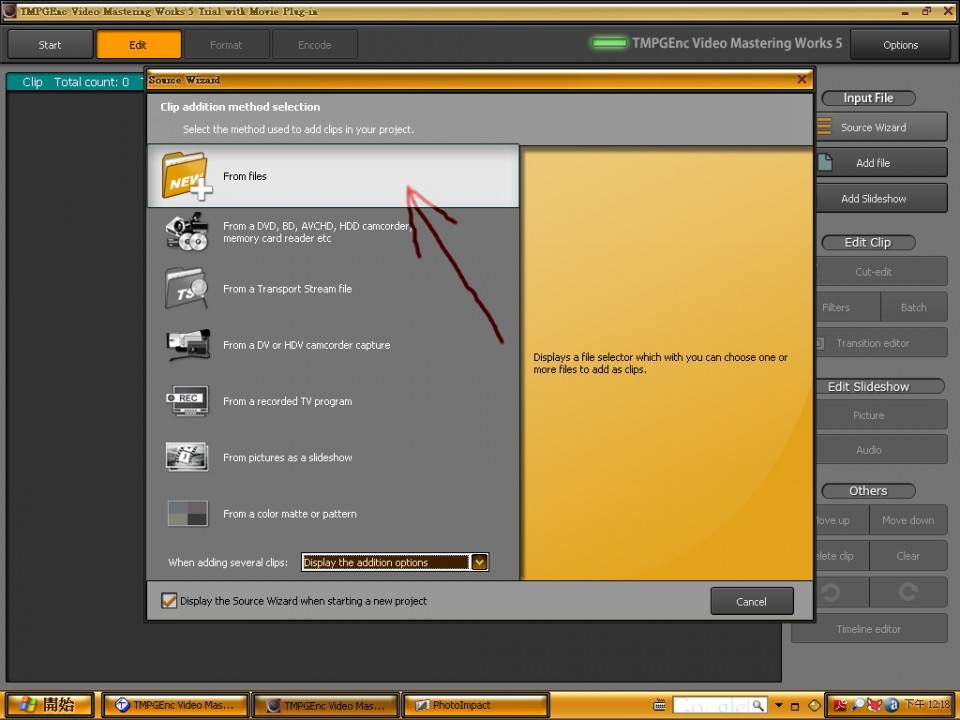Choose the DVD, BD, AVCHD camcorder source icon
Image resolution: width=960 pixels, height=720 pixels.
click(x=187, y=232)
